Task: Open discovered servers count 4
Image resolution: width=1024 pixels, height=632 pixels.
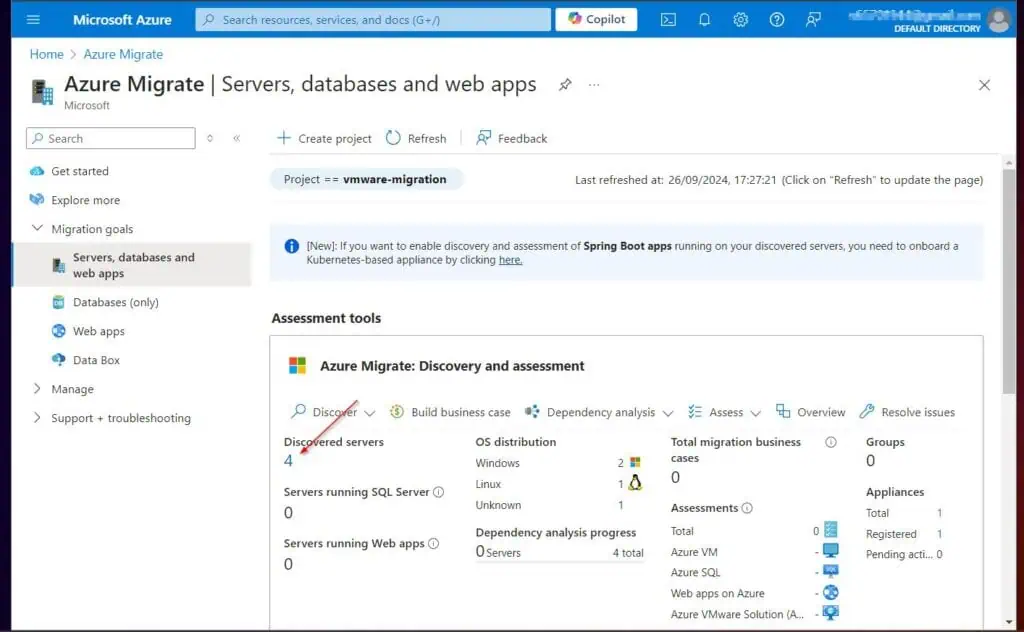Action: [288, 461]
